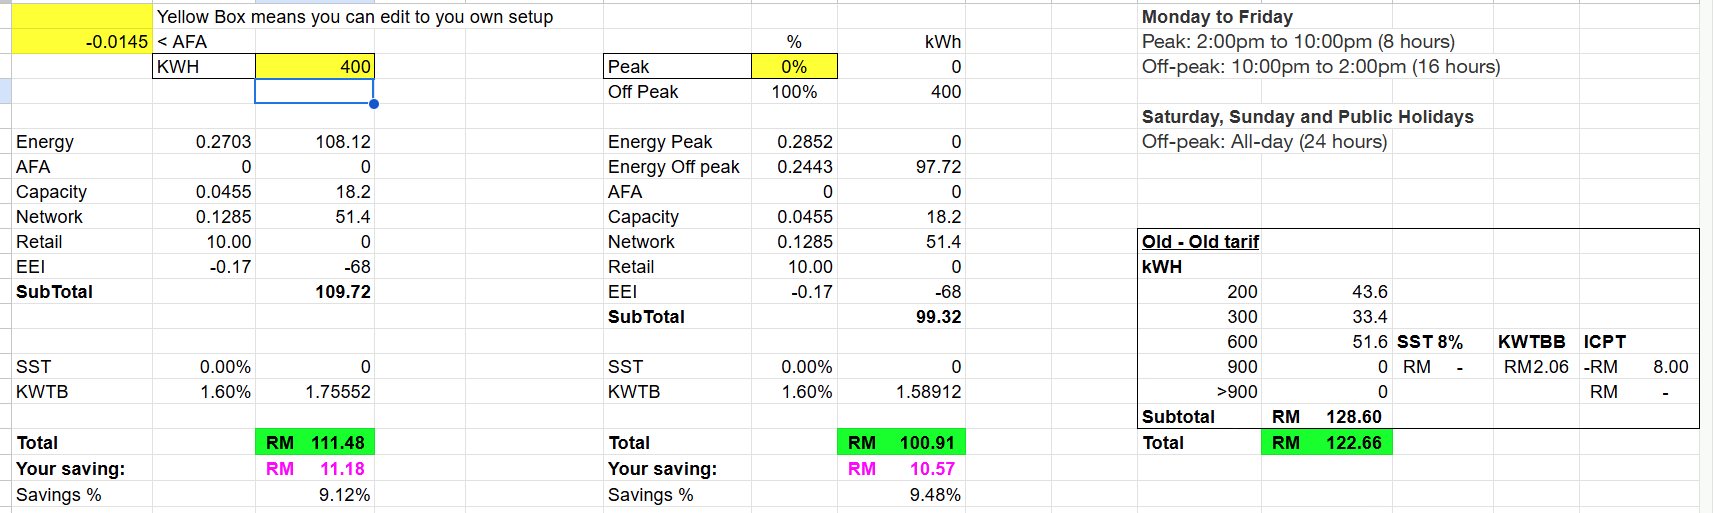
Task: Select the Savings % 9.48% cell
Action: coord(901,495)
